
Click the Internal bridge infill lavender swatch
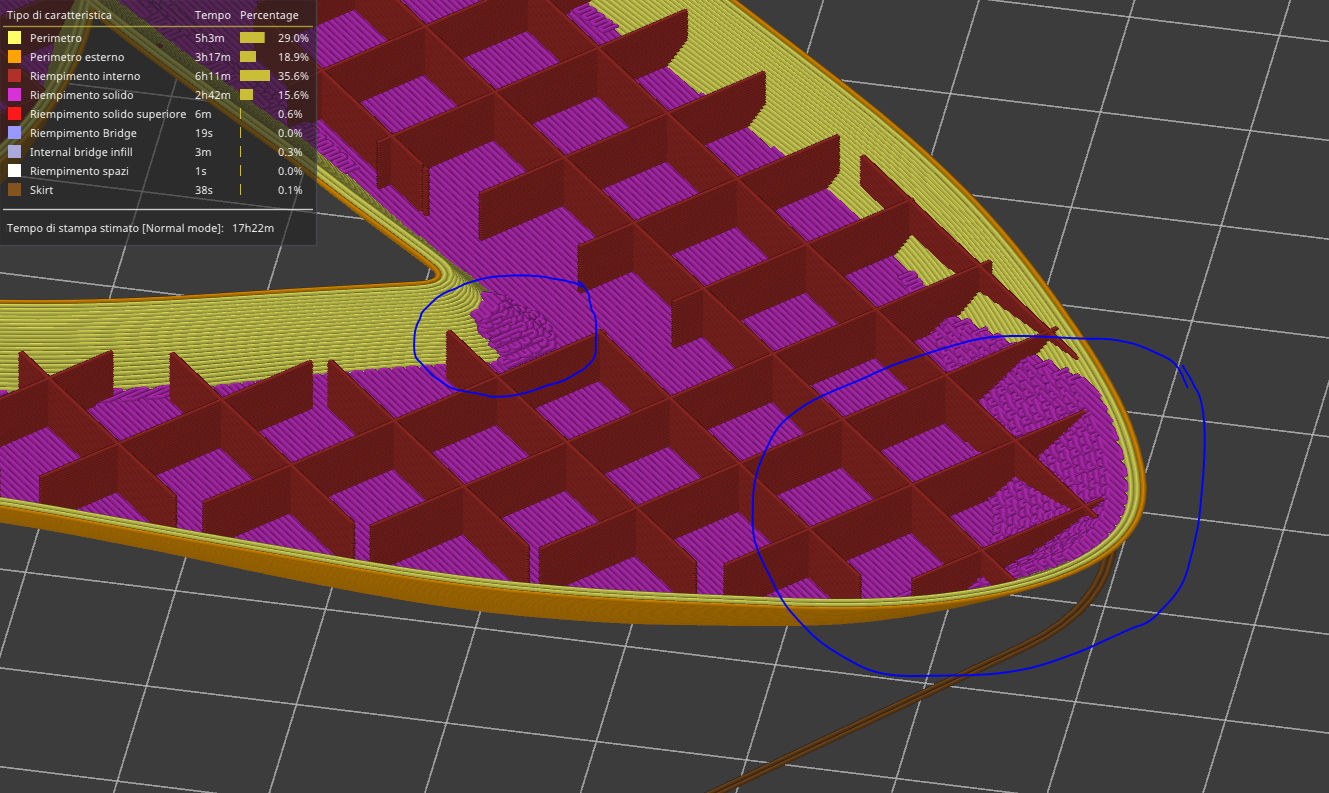(x=13, y=152)
